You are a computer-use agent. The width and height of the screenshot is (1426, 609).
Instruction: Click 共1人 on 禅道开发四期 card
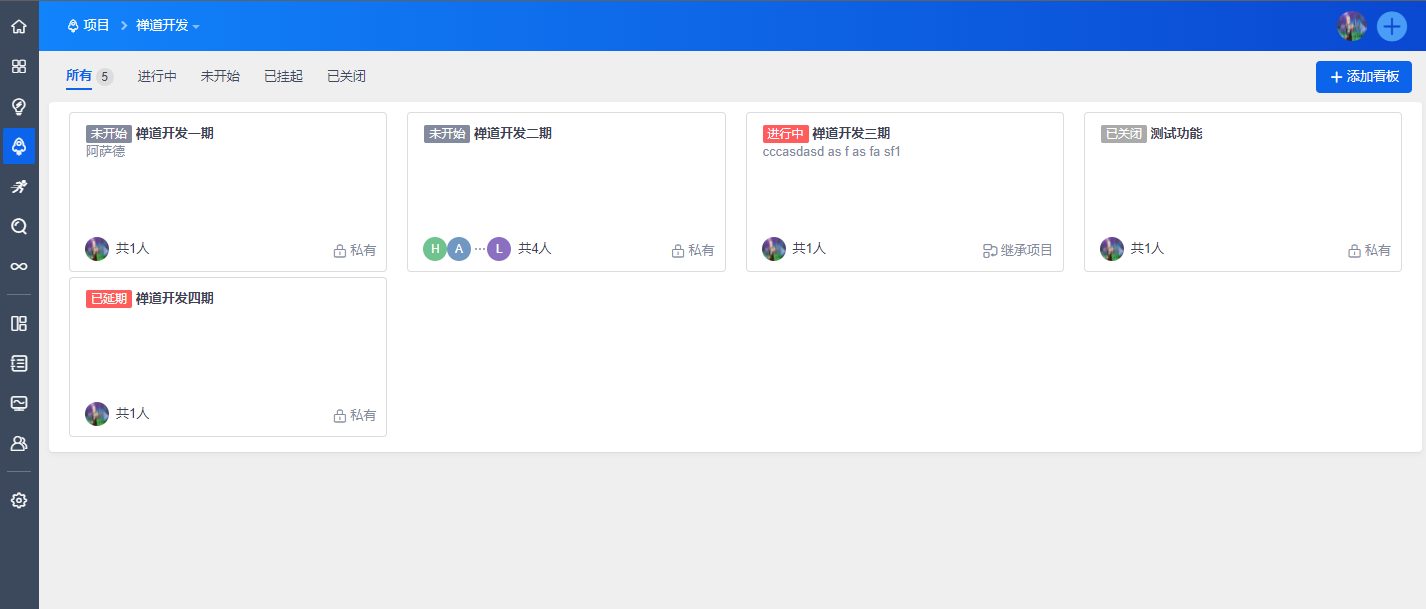point(133,414)
